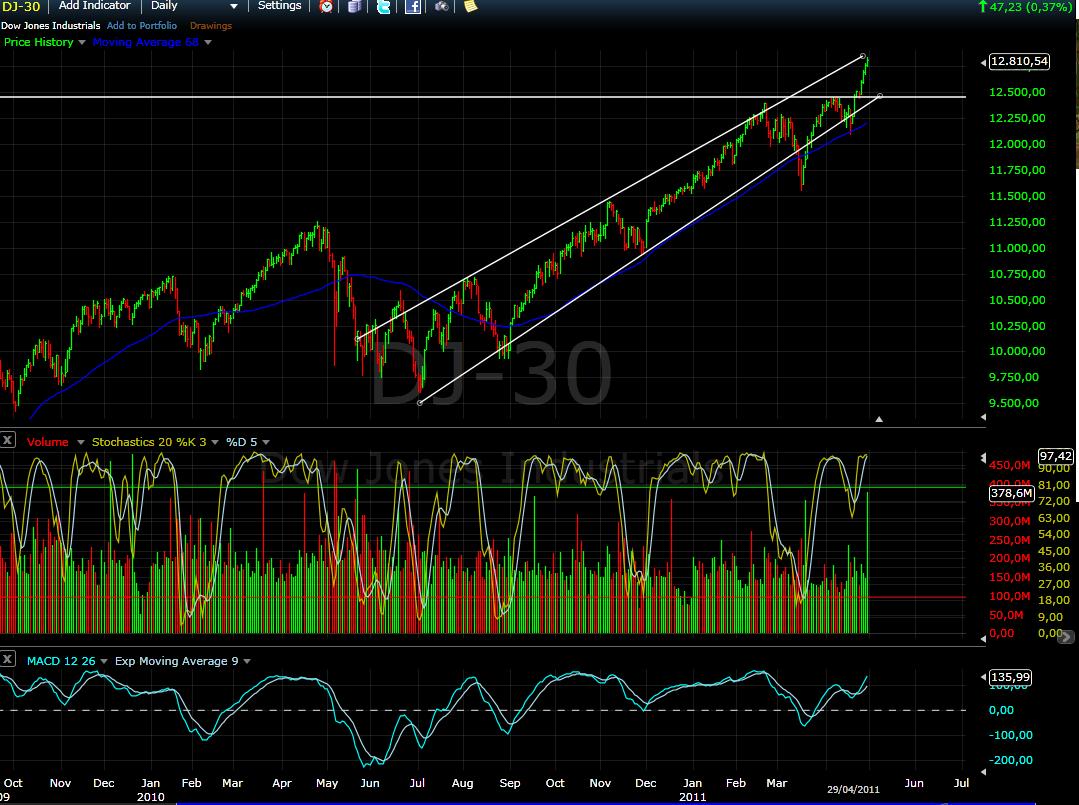The width and height of the screenshot is (1079, 805).
Task: Open the Drawings link
Action: click(x=211, y=25)
